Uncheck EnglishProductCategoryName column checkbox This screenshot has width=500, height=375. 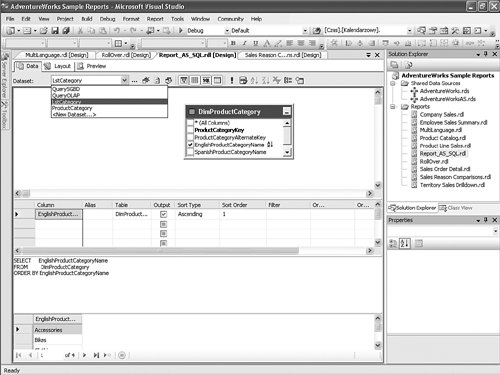pyautogui.click(x=190, y=145)
